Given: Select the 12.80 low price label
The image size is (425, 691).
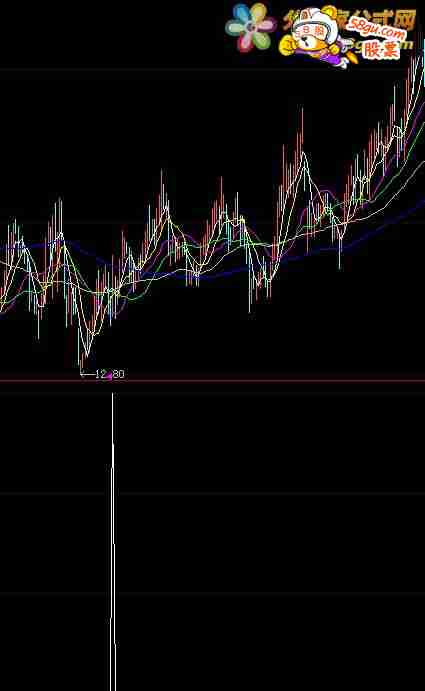Looking at the screenshot, I should coord(110,375).
